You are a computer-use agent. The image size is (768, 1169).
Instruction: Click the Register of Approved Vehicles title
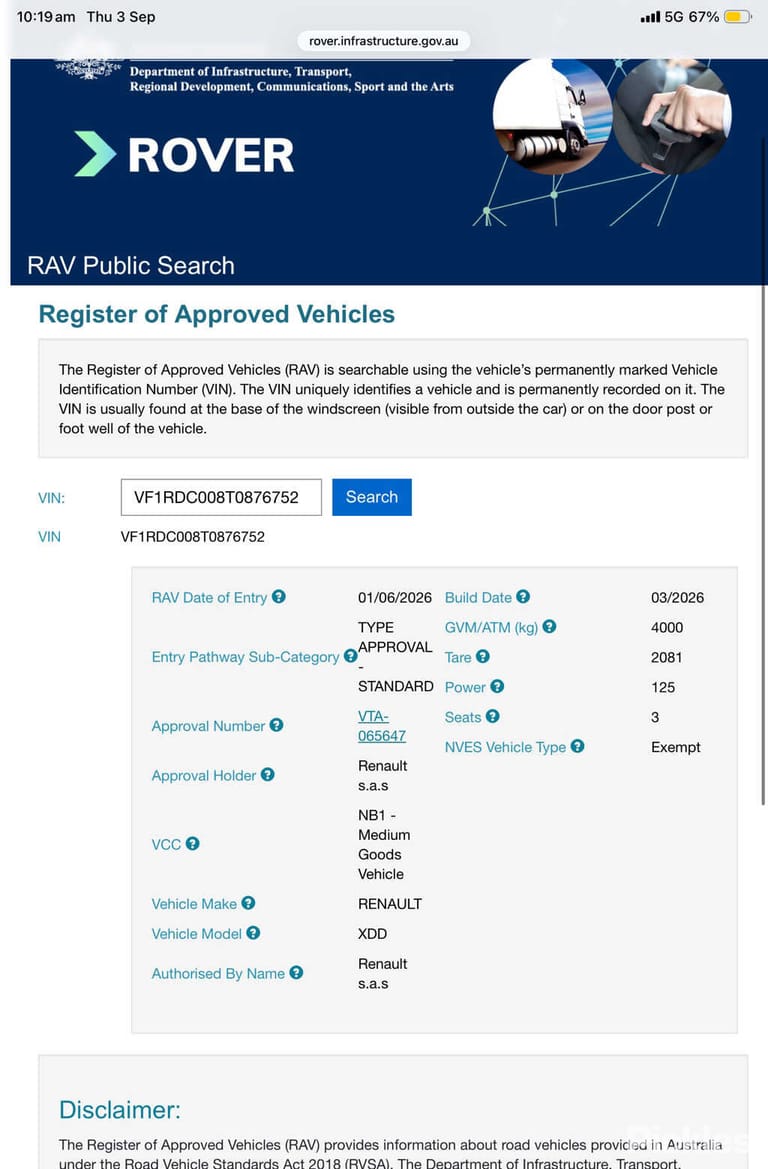[x=216, y=314]
